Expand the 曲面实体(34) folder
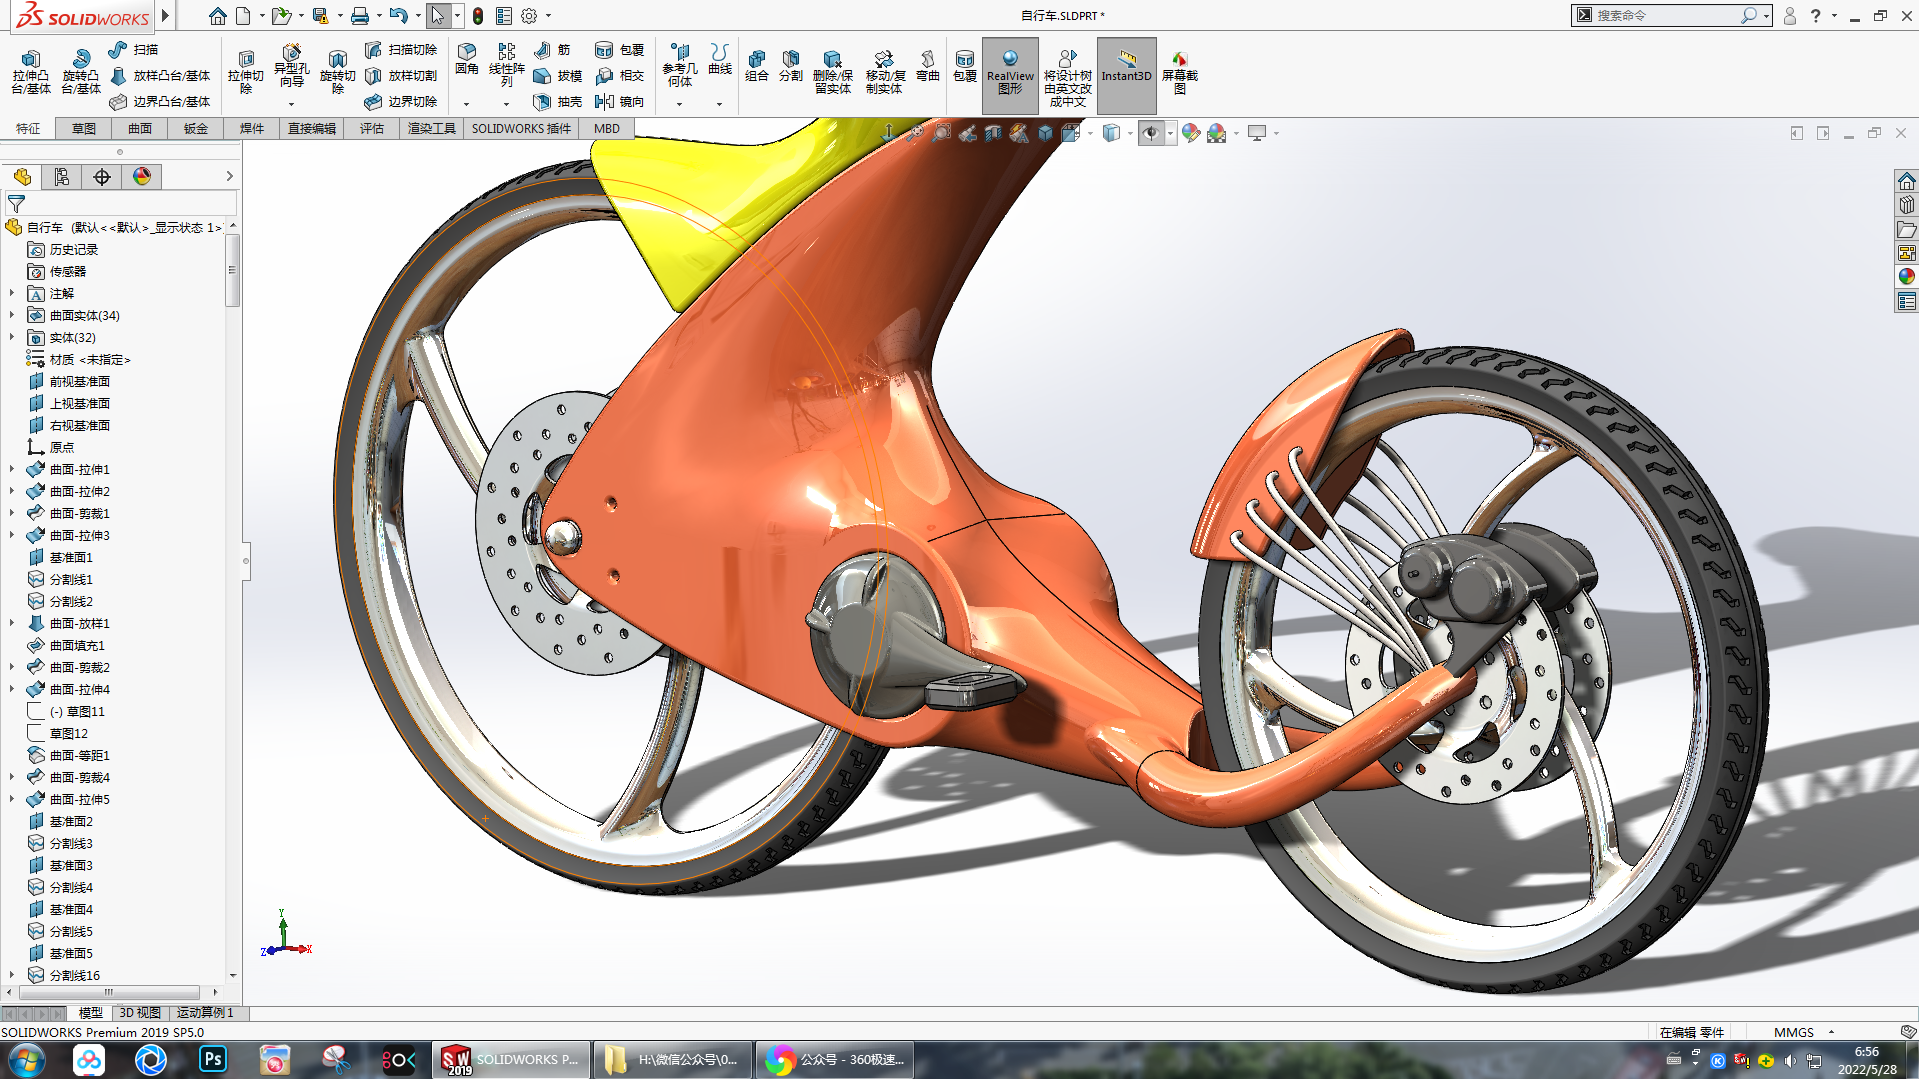This screenshot has width=1919, height=1079. (x=12, y=316)
